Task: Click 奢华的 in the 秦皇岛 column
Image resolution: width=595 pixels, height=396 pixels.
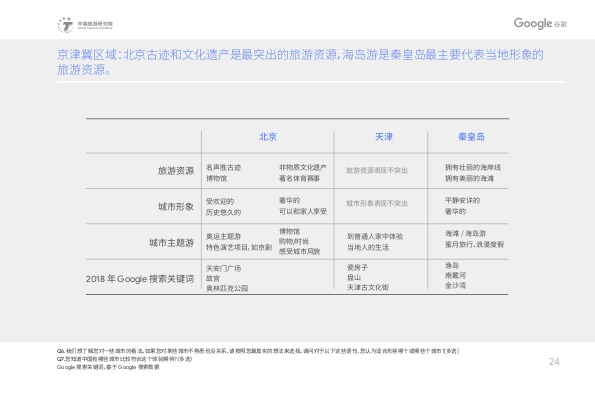Action: click(x=455, y=211)
